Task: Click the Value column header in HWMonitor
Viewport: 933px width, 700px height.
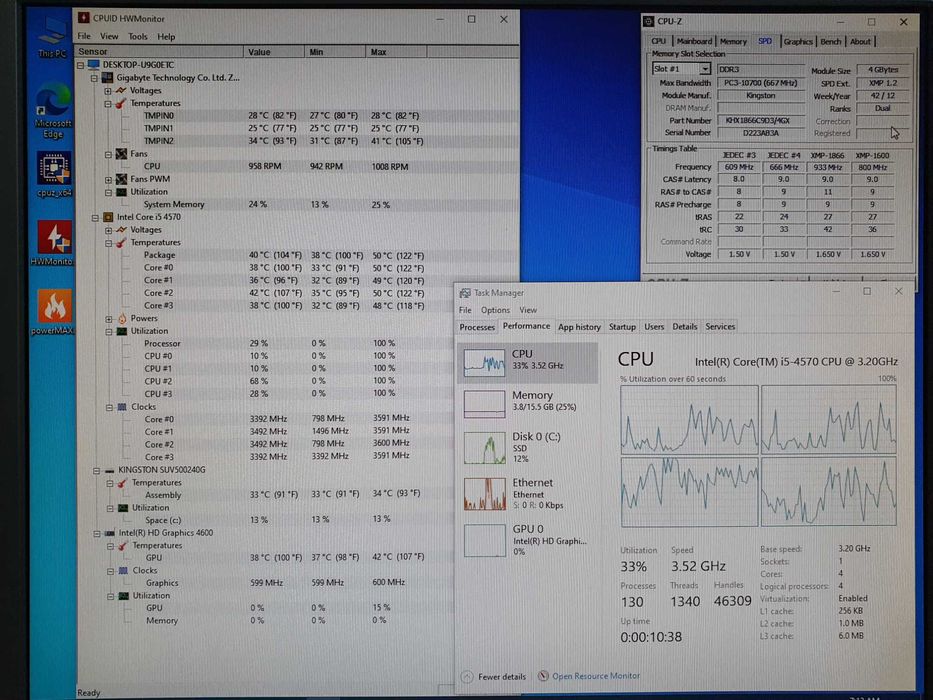Action: pos(274,52)
